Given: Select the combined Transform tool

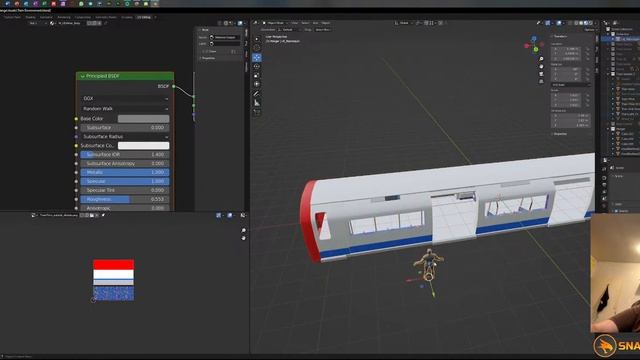Looking at the screenshot, I should tap(257, 84).
